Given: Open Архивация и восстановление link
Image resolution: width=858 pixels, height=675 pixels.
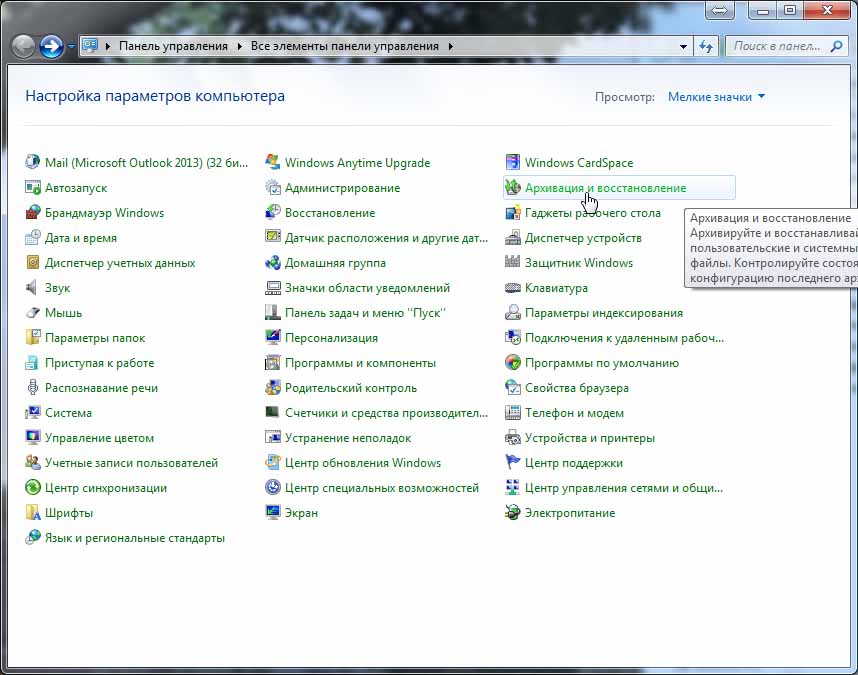Looking at the screenshot, I should tap(605, 188).
